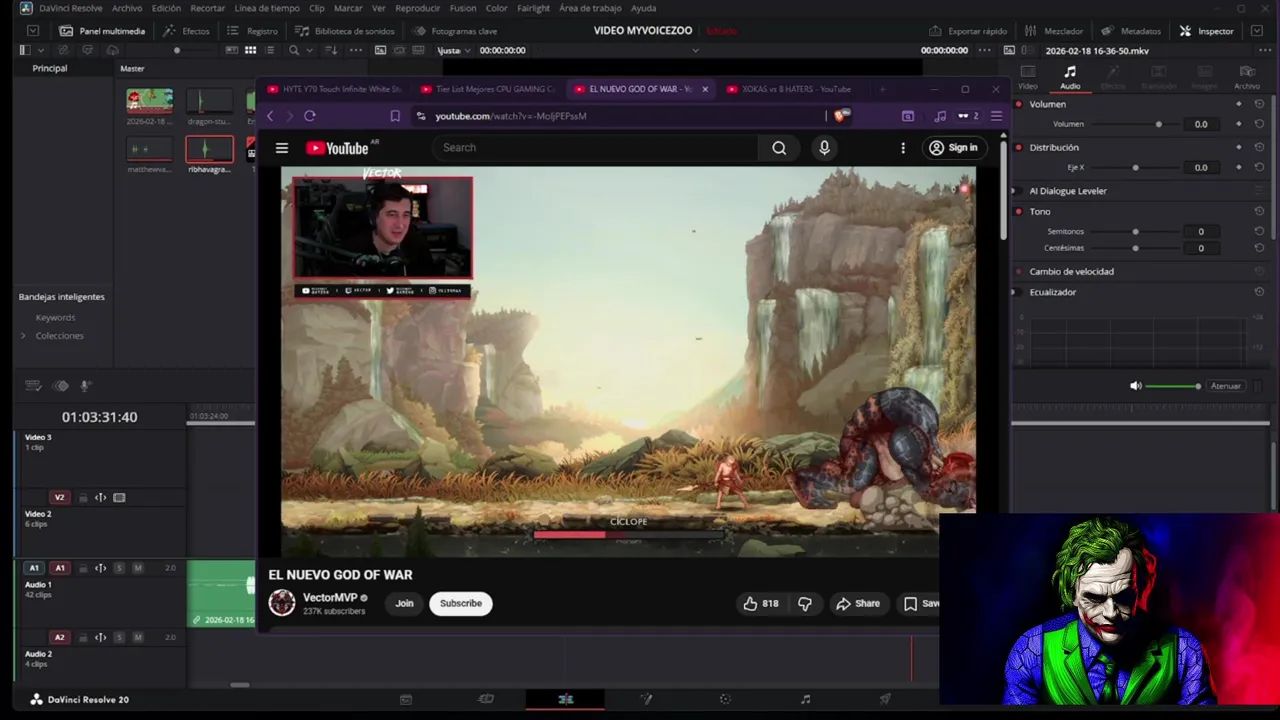Open the Metadatos panel
This screenshot has width=1280, height=720.
(1131, 31)
